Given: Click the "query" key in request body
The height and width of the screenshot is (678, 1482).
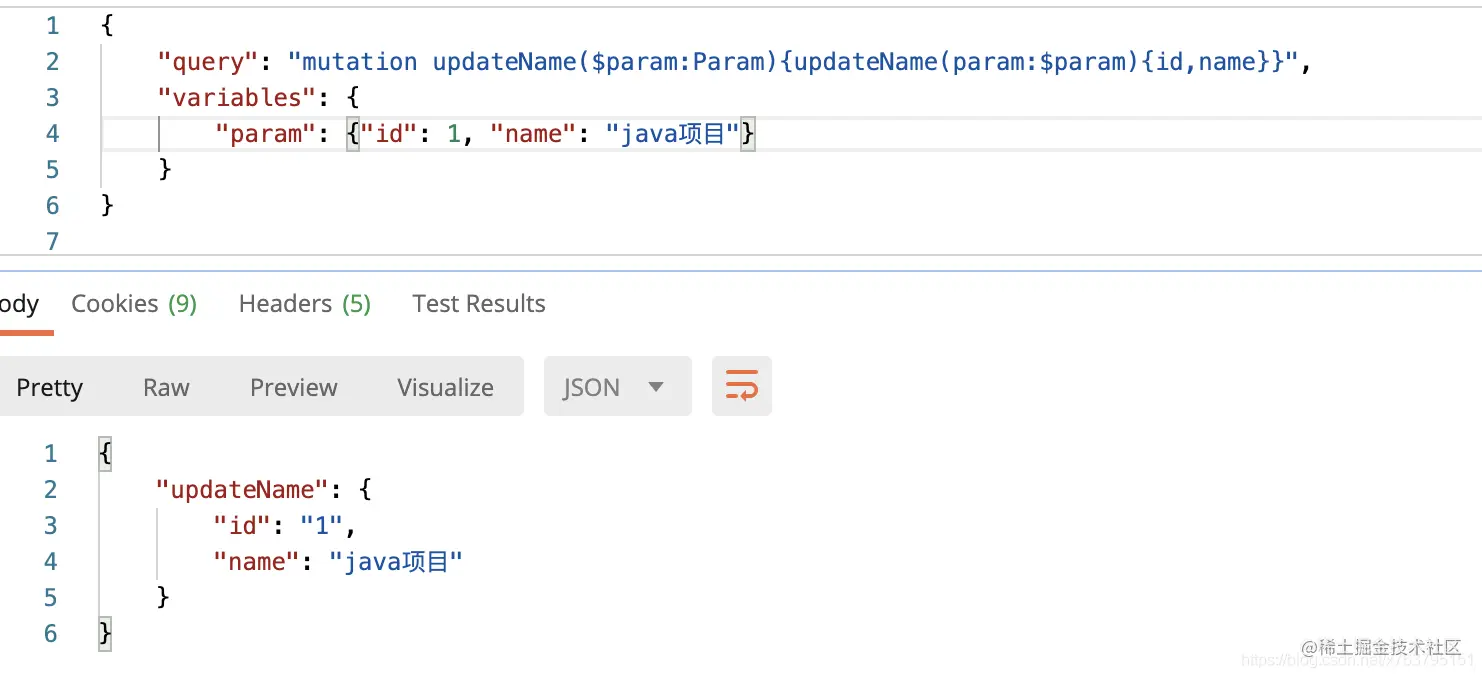Looking at the screenshot, I should coord(208,62).
